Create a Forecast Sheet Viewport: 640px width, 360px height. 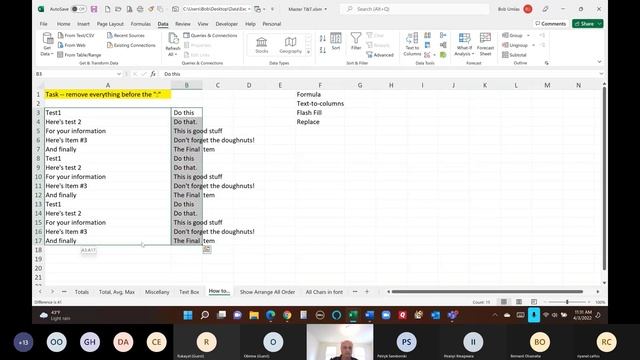[x=485, y=44]
